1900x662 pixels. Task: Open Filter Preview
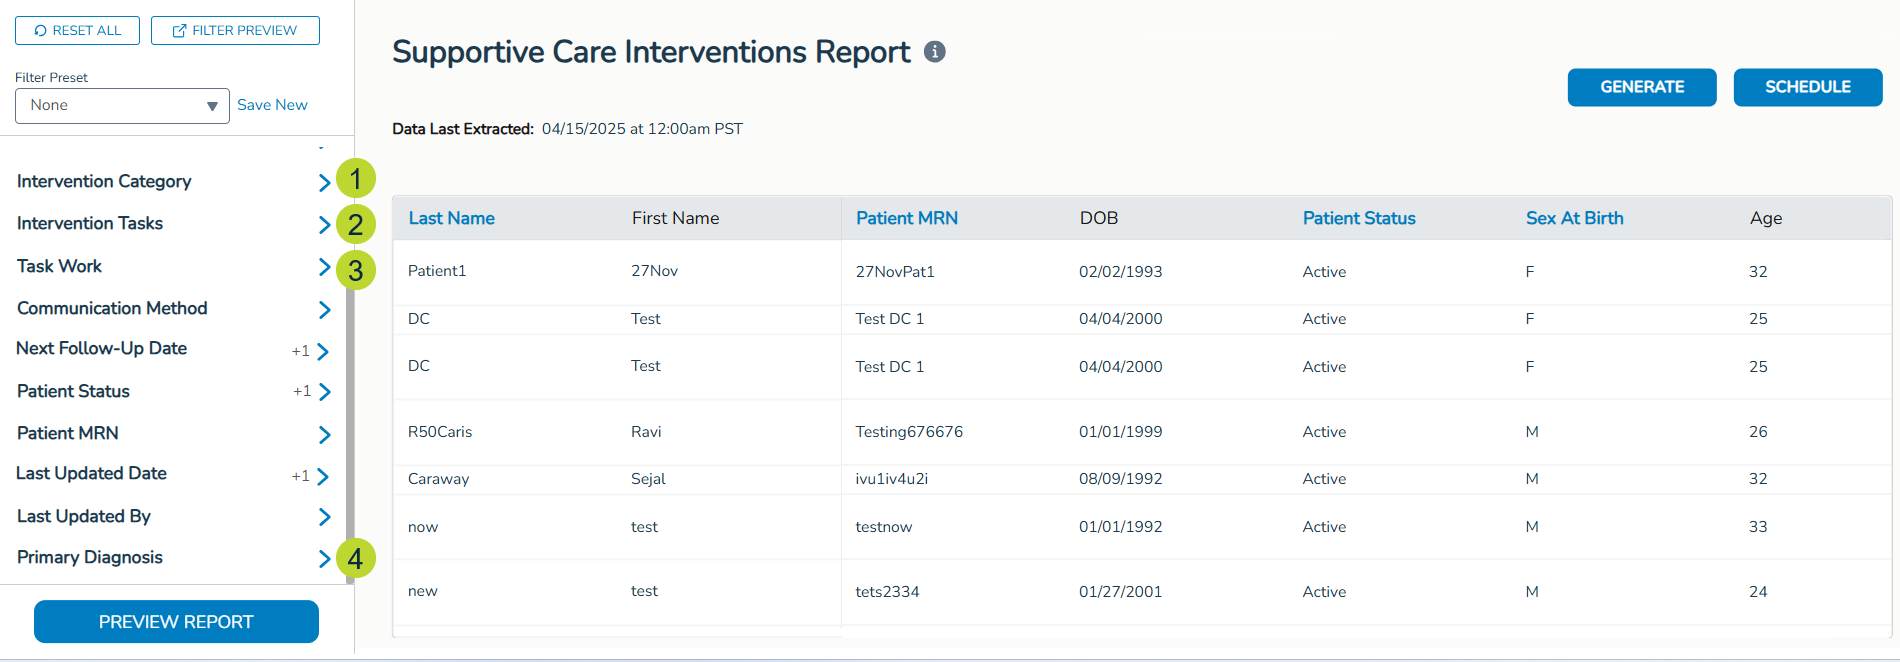(235, 31)
